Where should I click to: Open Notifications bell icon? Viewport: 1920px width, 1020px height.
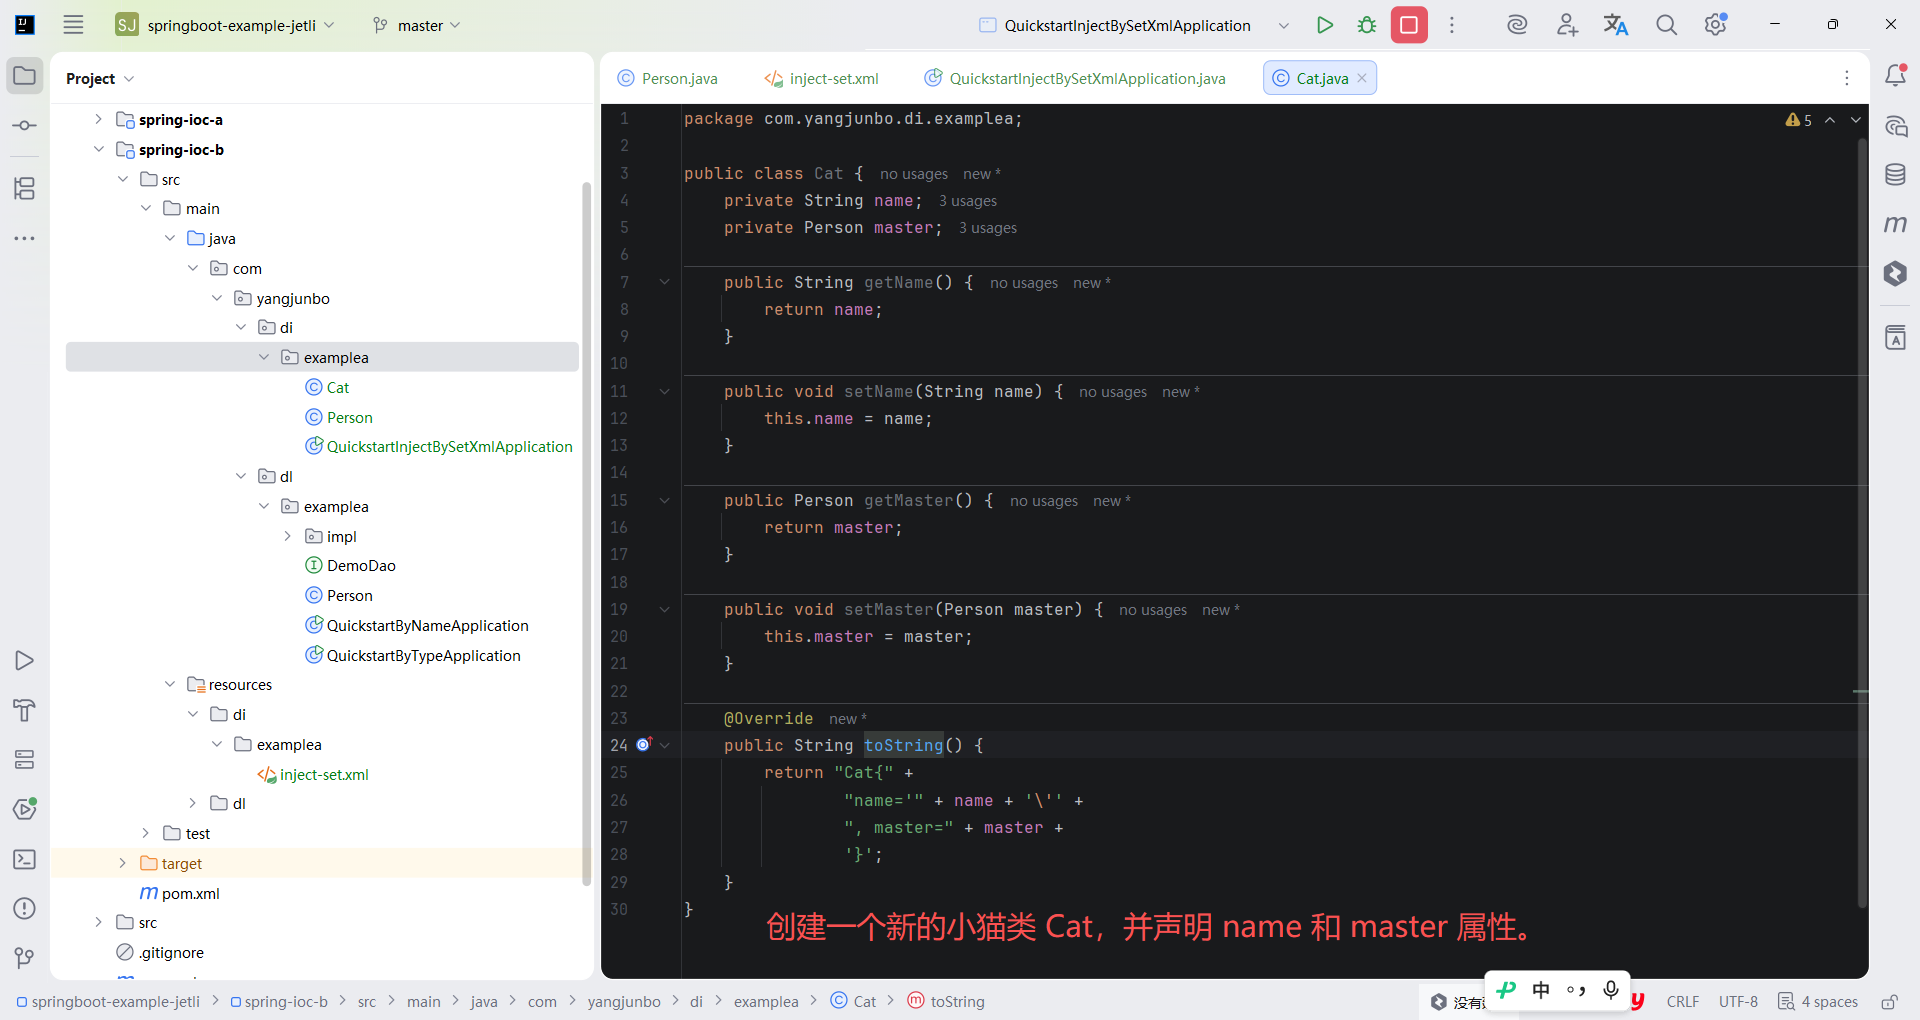tap(1895, 76)
